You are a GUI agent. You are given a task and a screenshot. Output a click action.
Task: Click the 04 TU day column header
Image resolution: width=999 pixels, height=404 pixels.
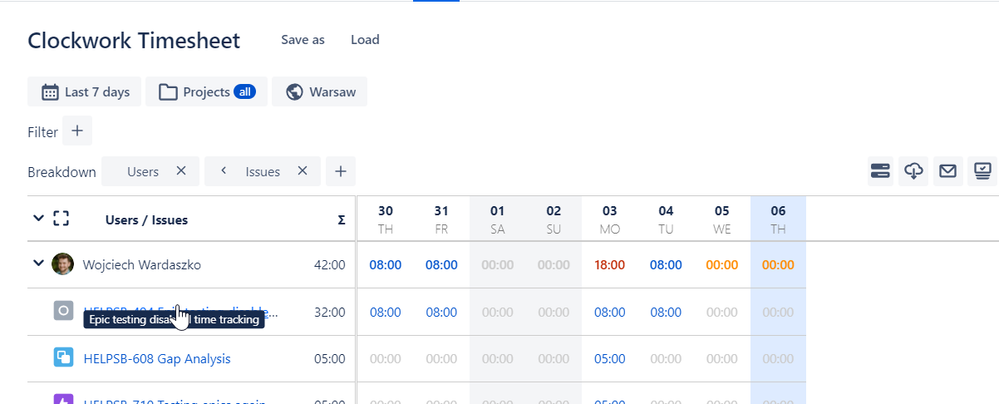[x=666, y=219]
